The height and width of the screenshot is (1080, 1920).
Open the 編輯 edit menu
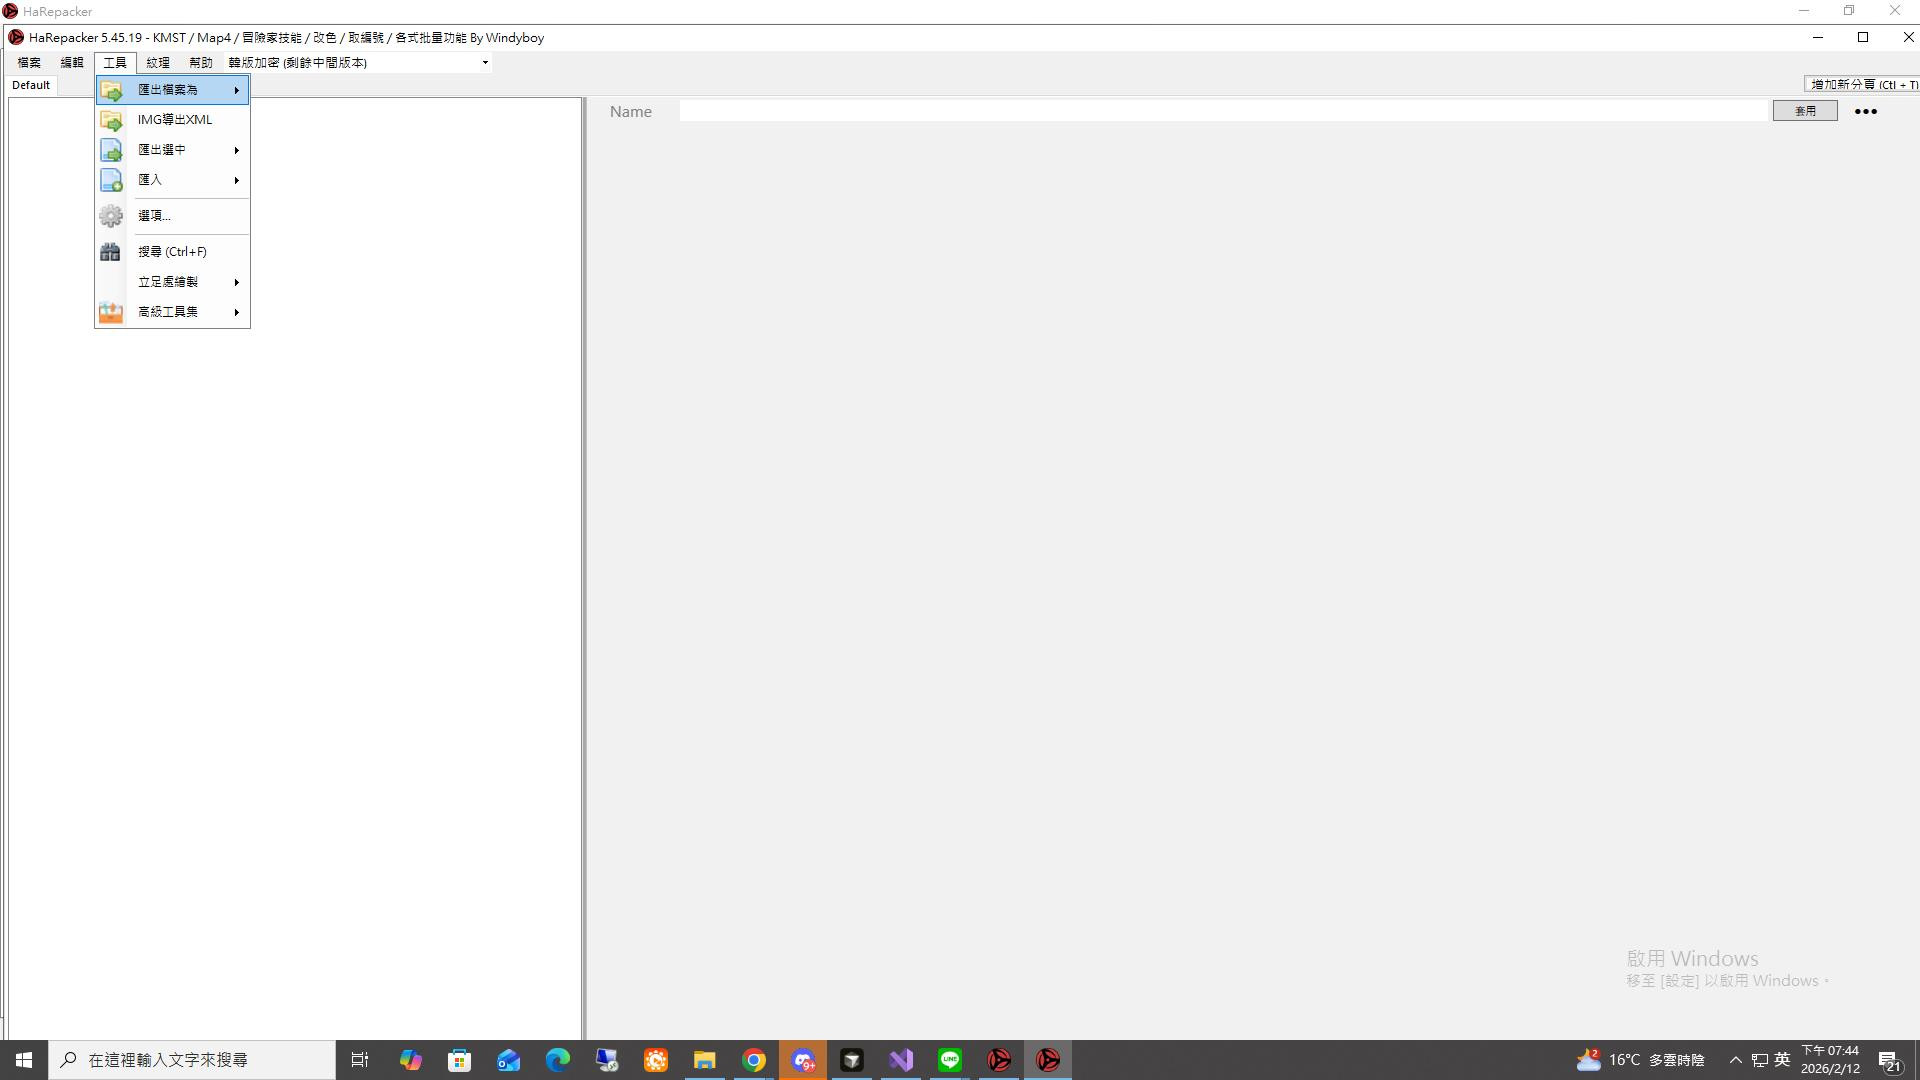point(72,62)
